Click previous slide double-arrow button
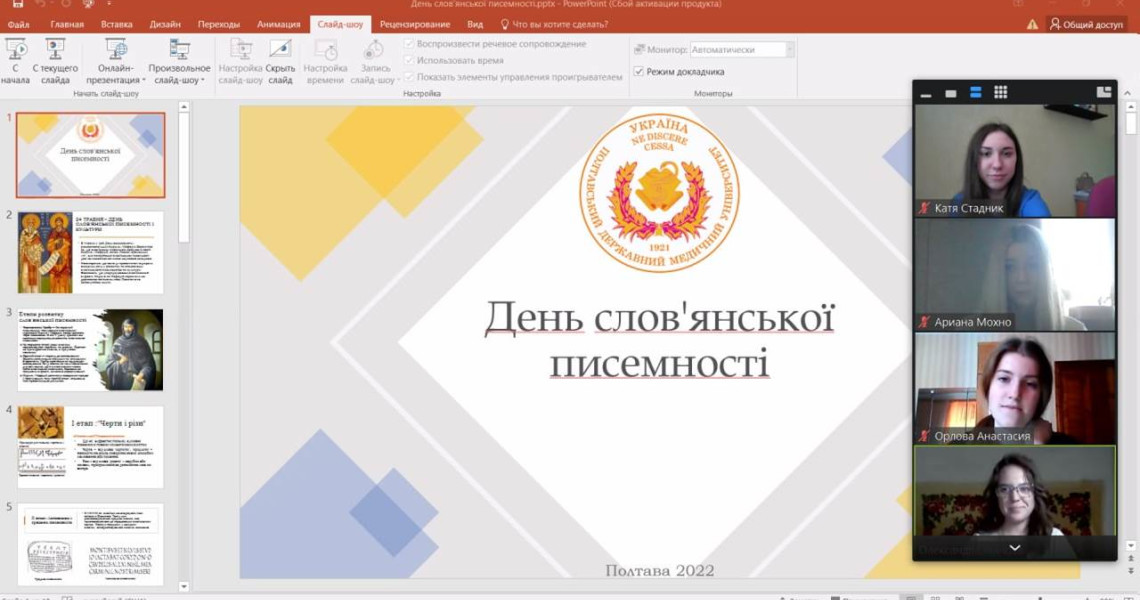Image resolution: width=1140 pixels, height=600 pixels. point(1131,559)
